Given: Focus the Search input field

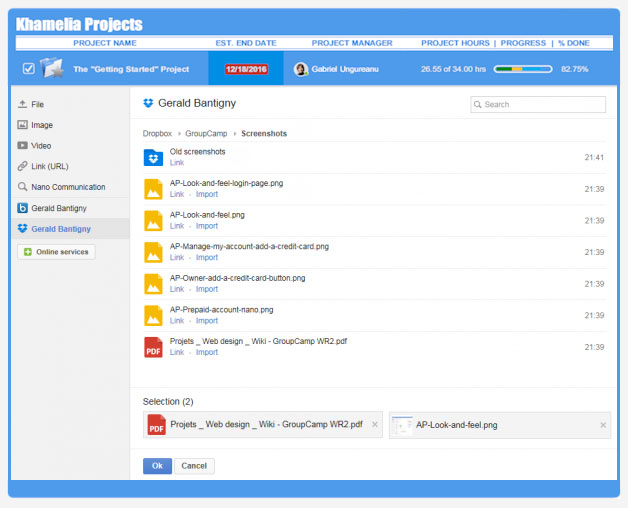Looking at the screenshot, I should click(538, 105).
